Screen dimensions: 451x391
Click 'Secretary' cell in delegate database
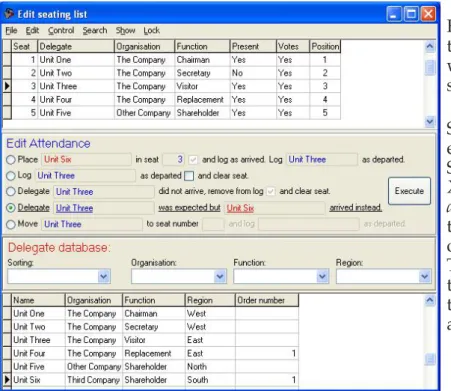tap(154, 327)
